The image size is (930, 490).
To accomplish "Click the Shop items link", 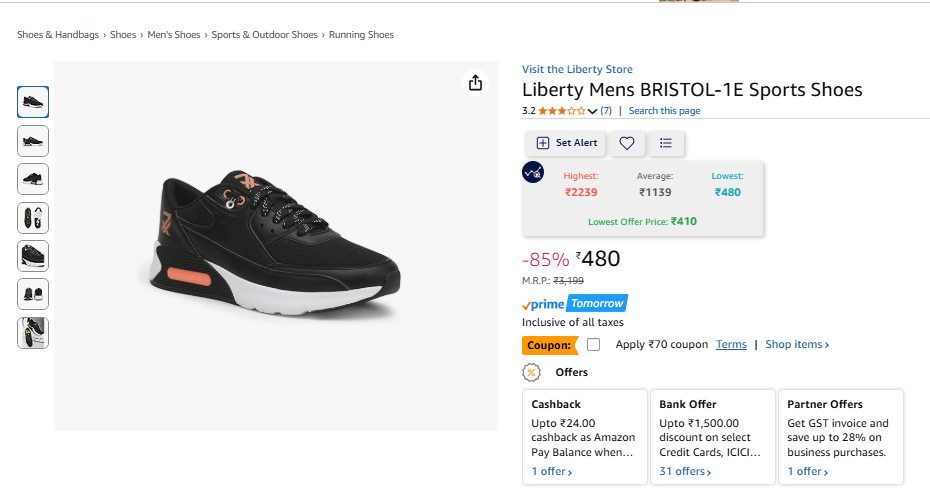I will pyautogui.click(x=797, y=345).
